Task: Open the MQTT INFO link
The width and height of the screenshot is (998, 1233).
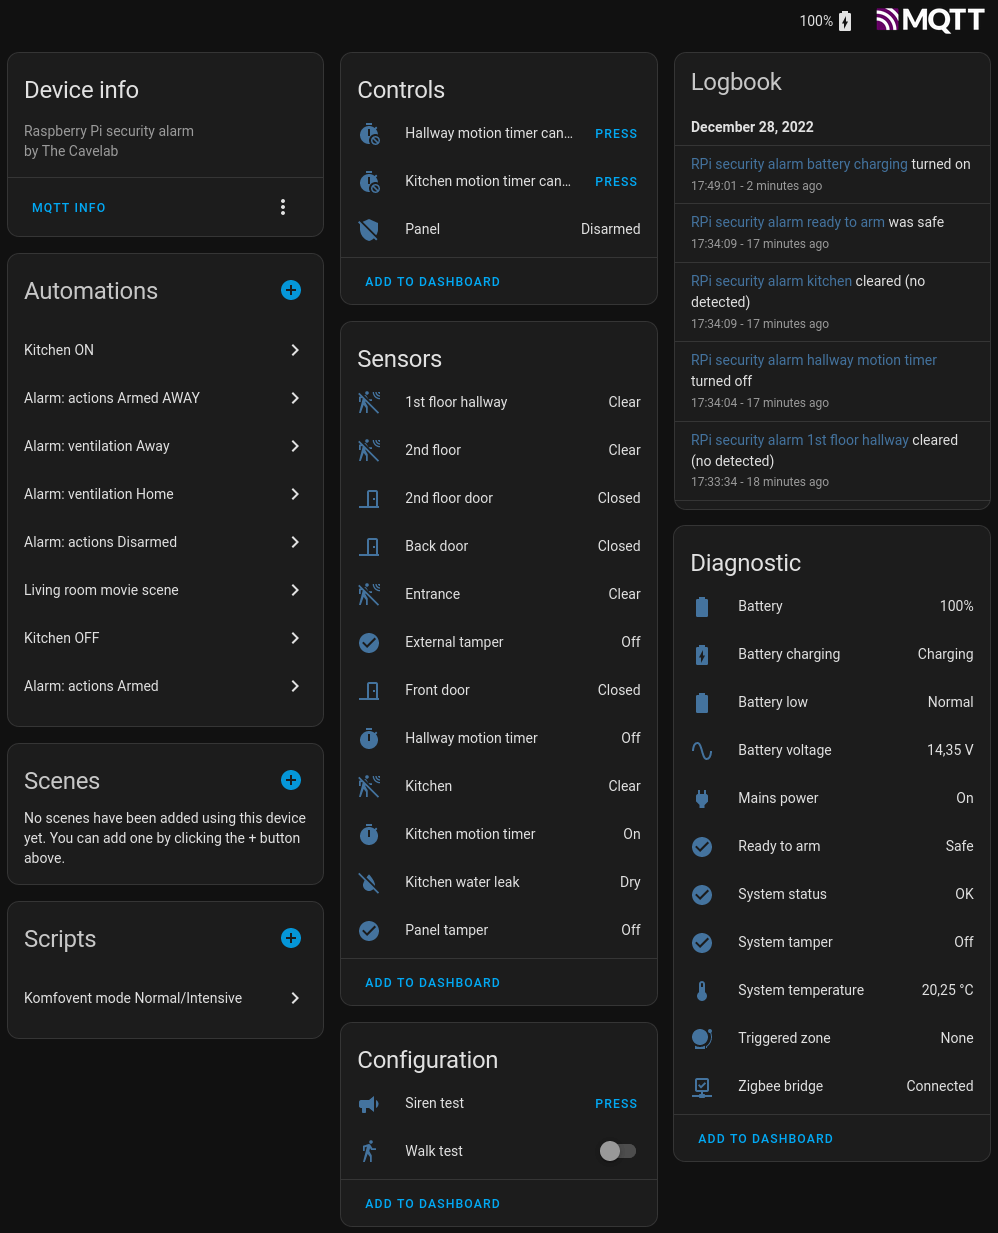Action: pos(69,208)
